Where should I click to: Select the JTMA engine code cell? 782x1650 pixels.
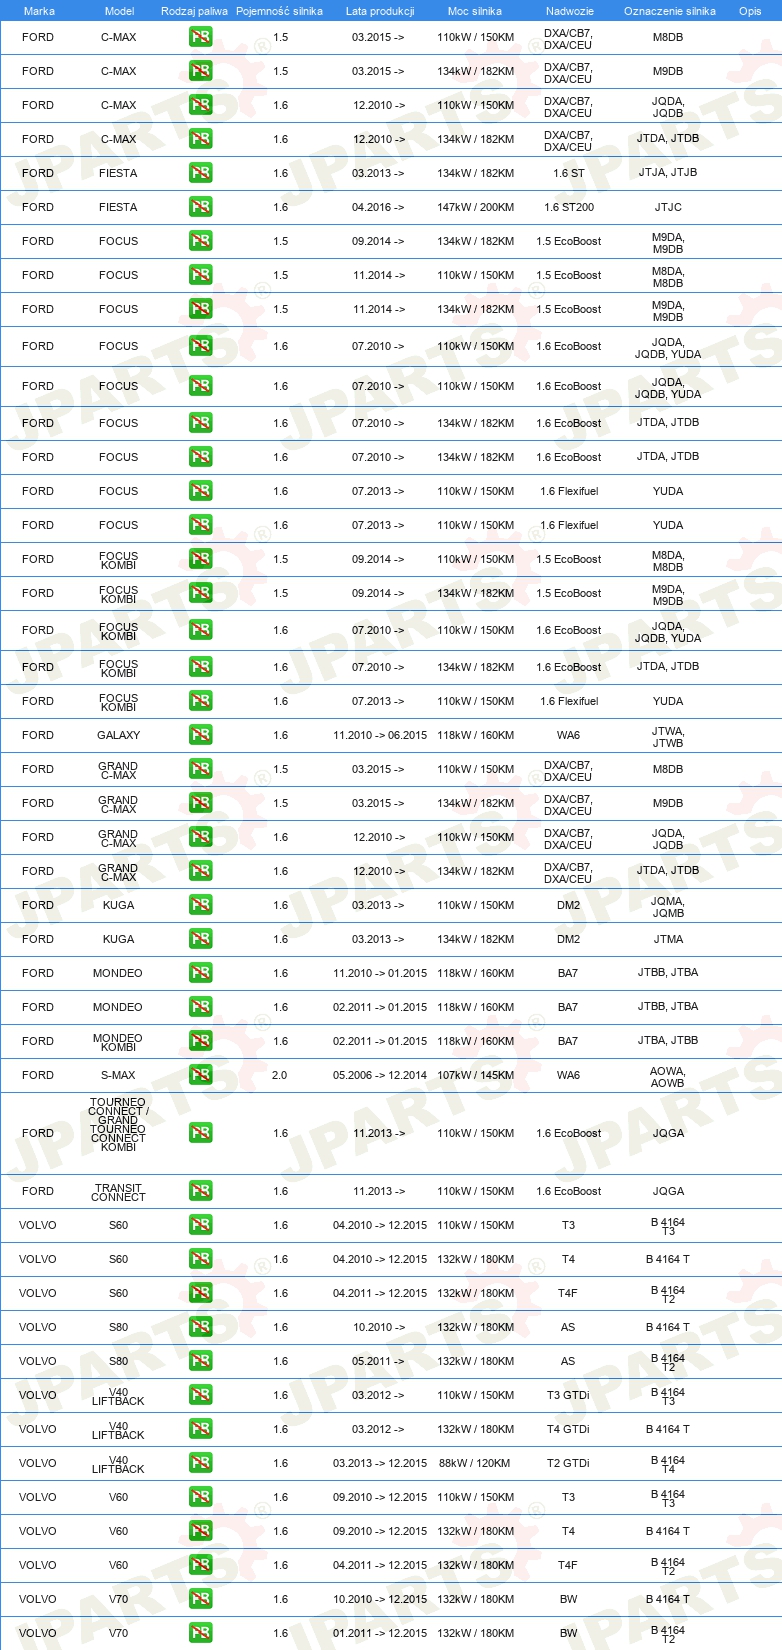pos(668,939)
